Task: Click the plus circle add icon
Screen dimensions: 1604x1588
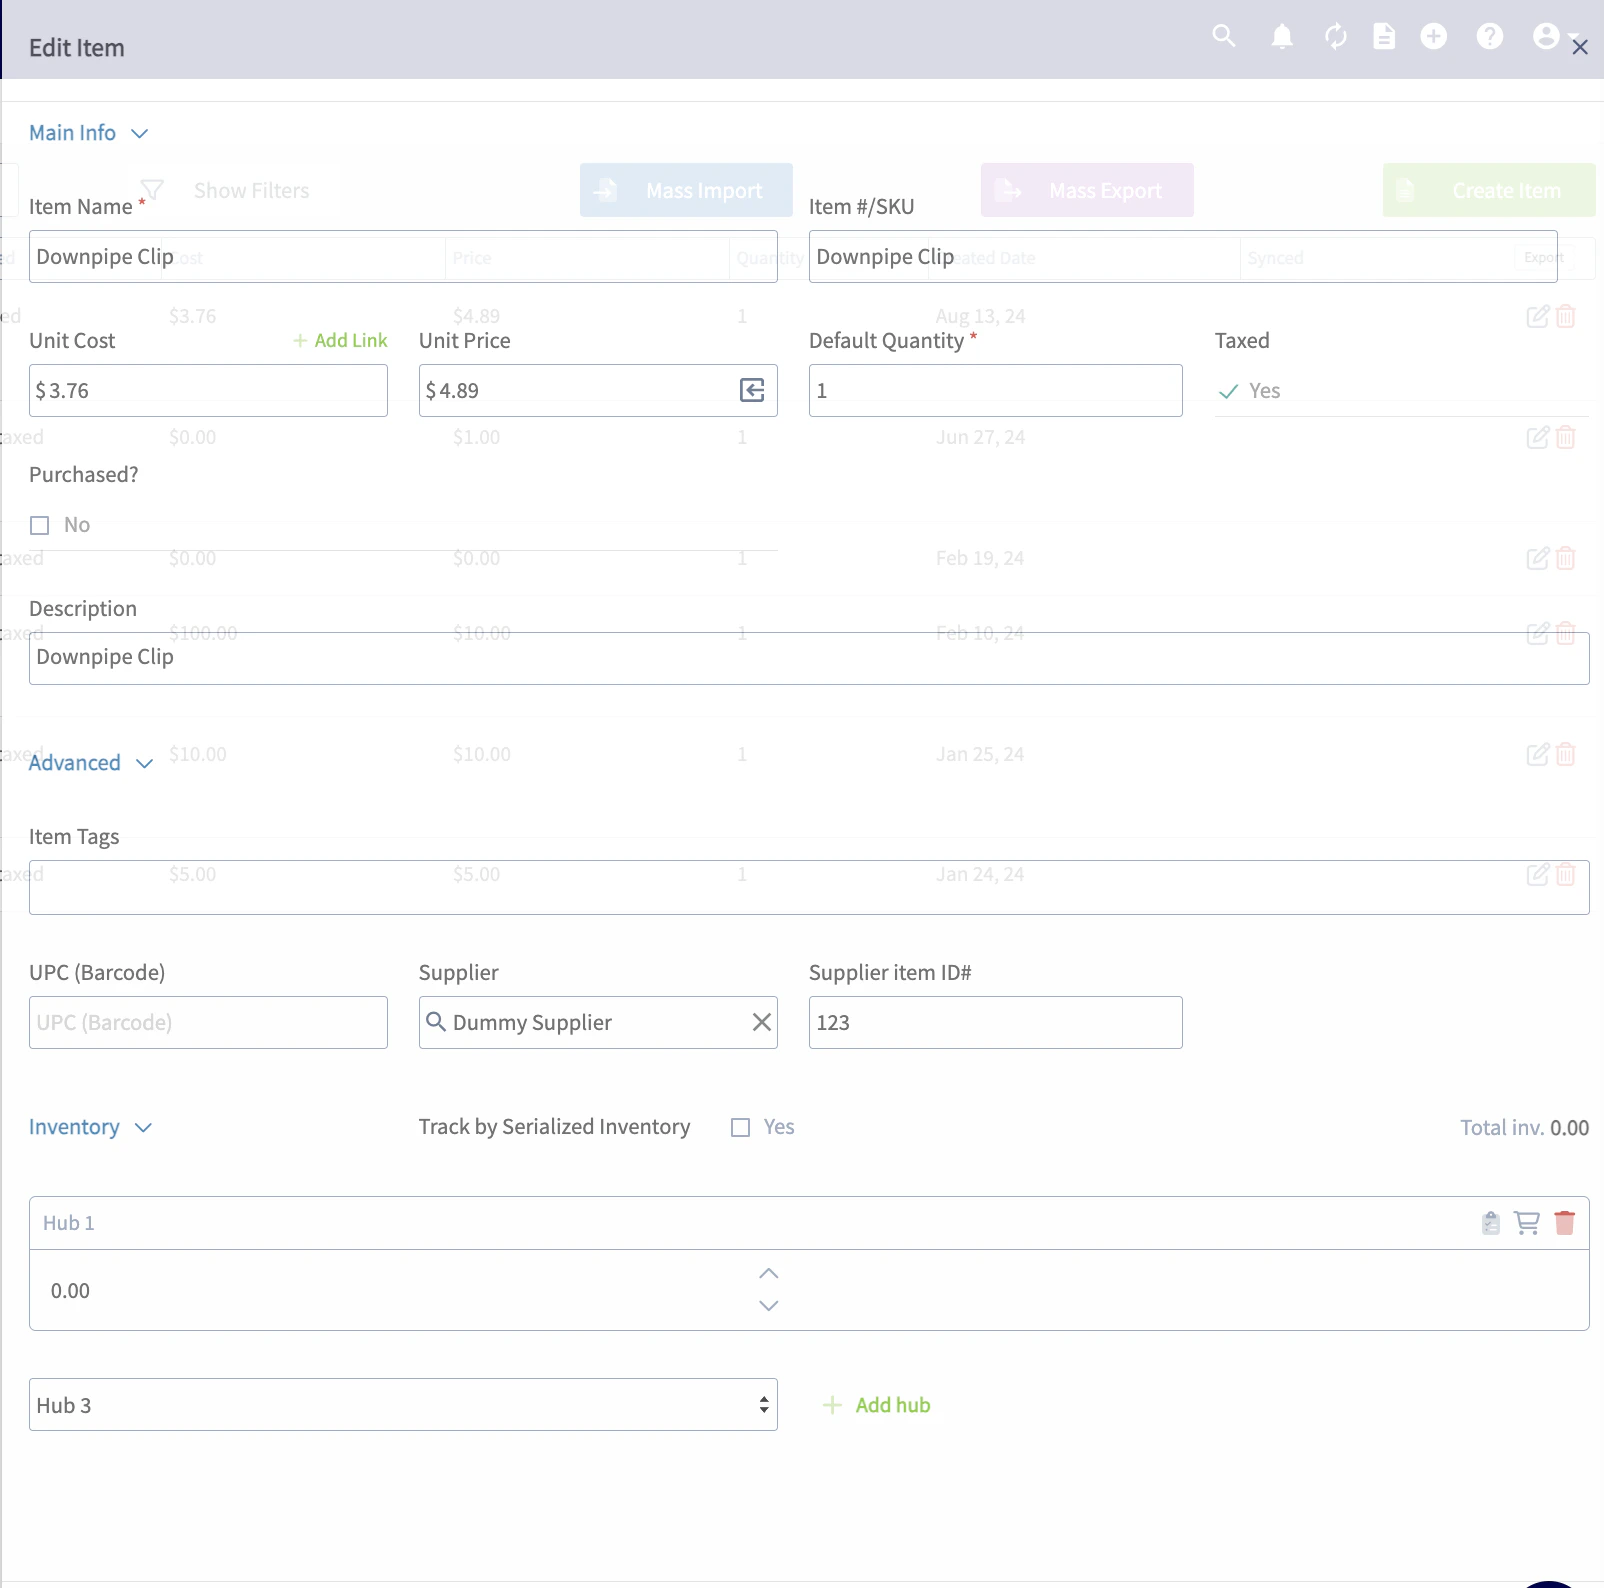Action: [x=1434, y=37]
